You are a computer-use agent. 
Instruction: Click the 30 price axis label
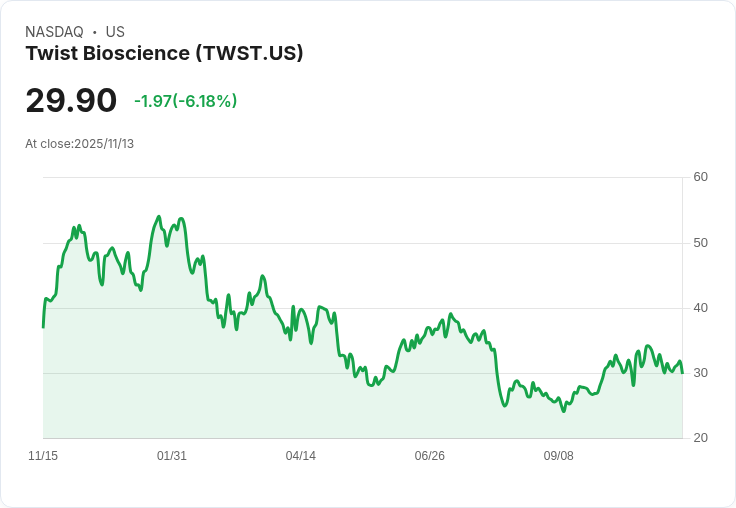tap(700, 373)
